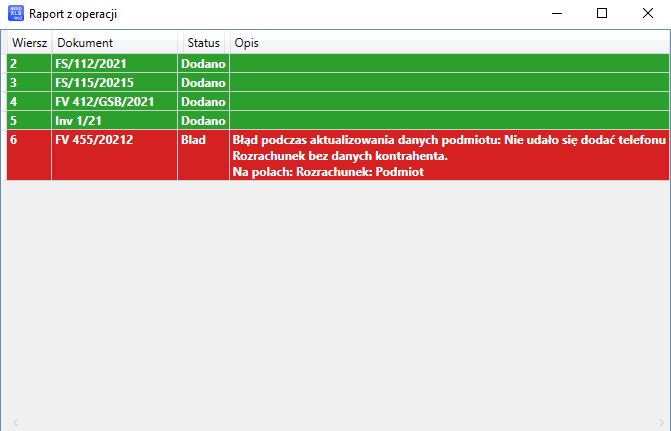
Task: Click row number 2 in Wiersz column
Action: tap(14, 63)
